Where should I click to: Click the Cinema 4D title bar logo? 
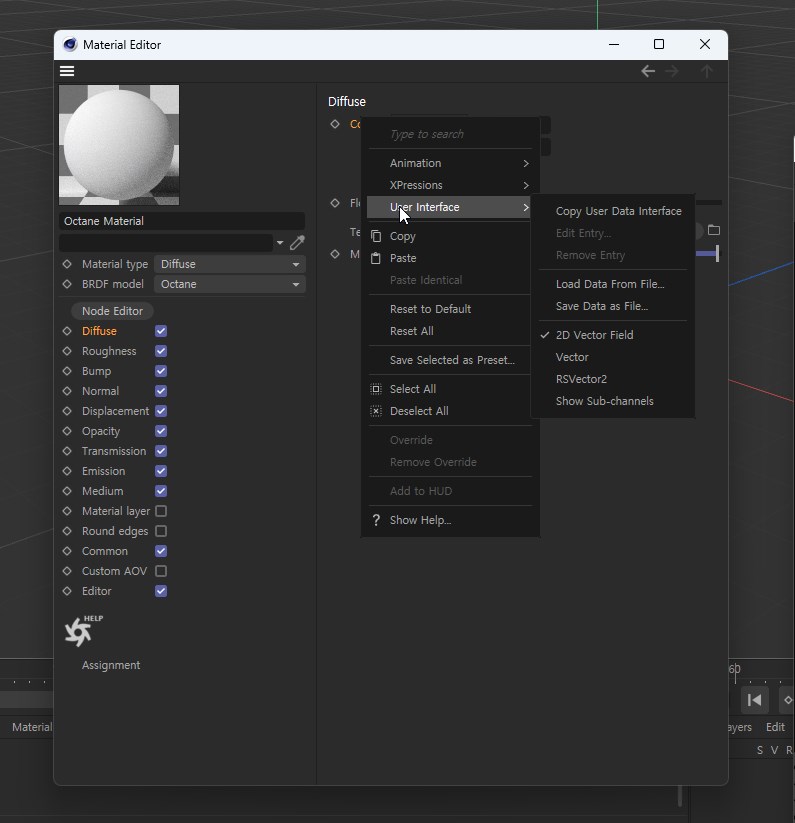tap(70, 45)
